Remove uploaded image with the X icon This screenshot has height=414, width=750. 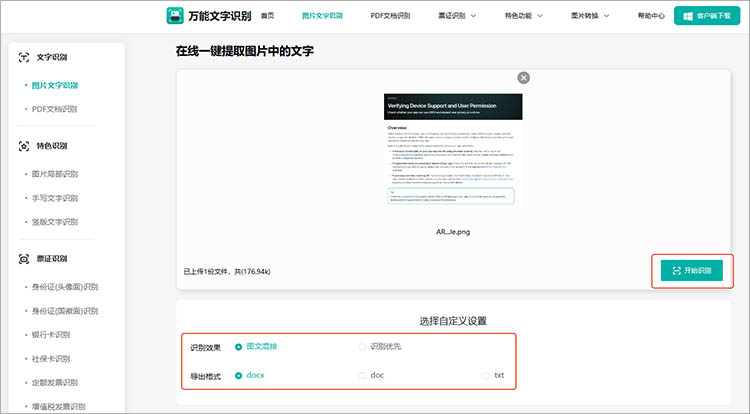[524, 78]
